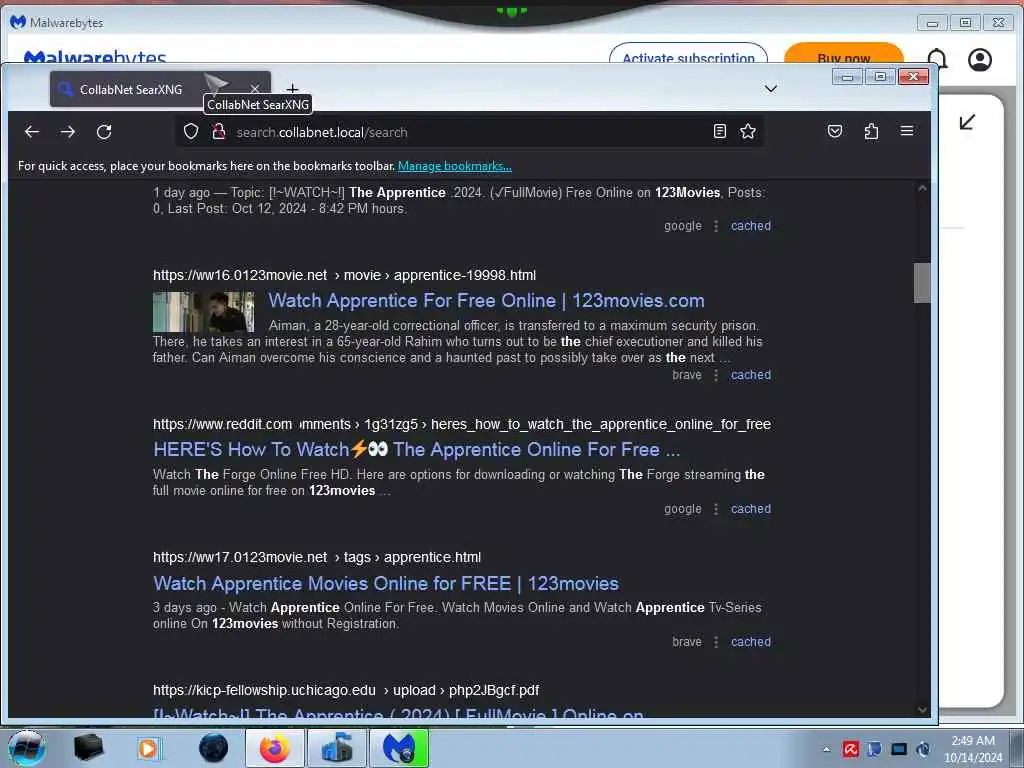1024x768 pixels.
Task: Click the collapse arrow in Malwarebytes panel
Action: (967, 122)
